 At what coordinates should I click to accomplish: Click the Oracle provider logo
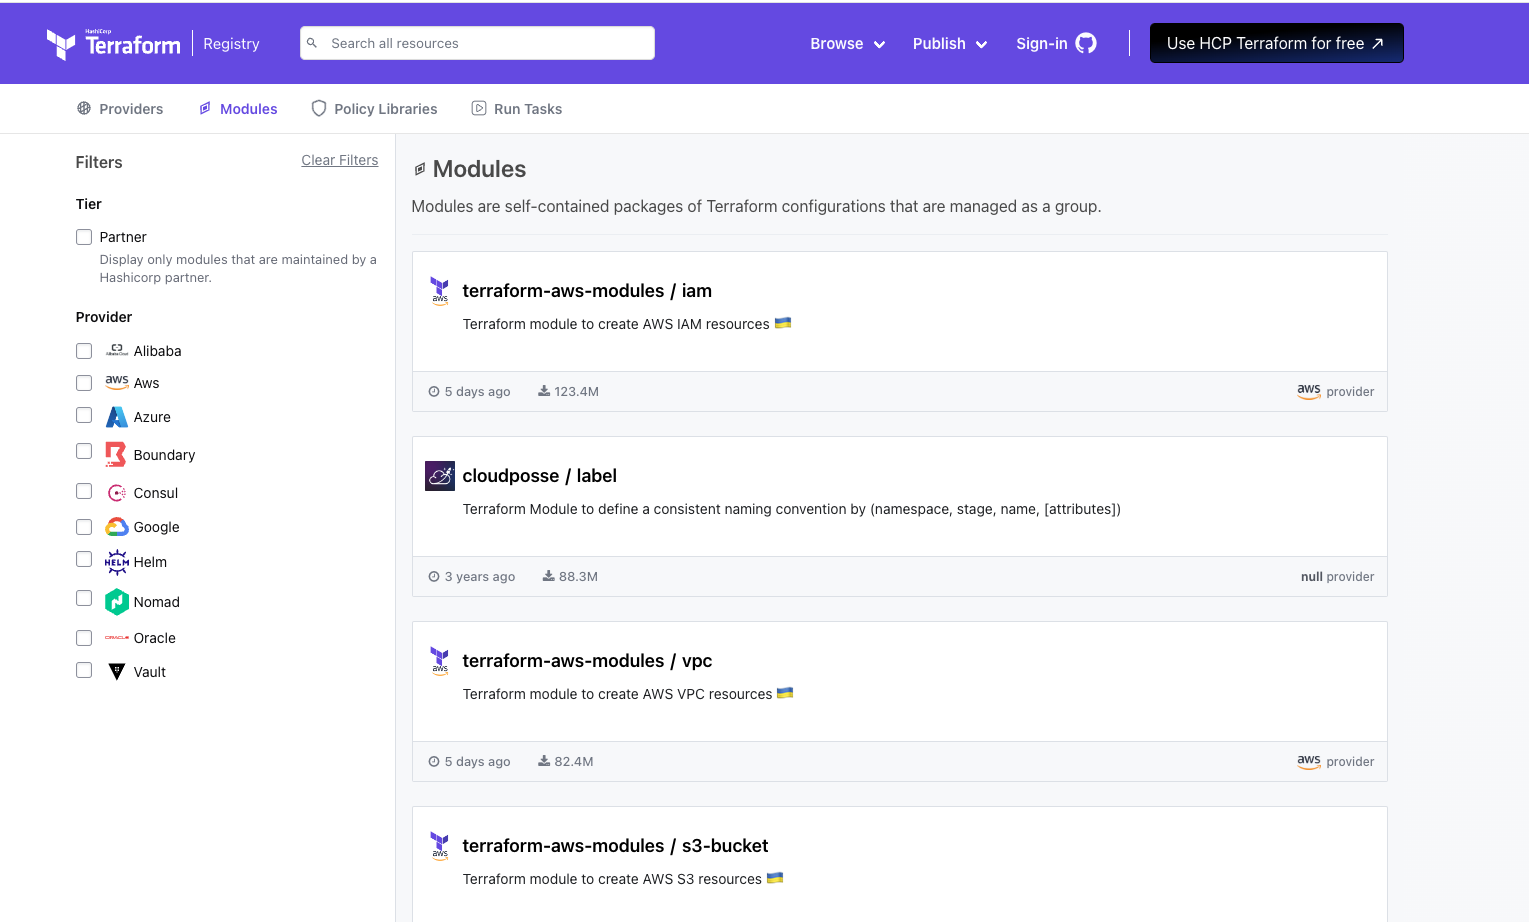(x=117, y=637)
